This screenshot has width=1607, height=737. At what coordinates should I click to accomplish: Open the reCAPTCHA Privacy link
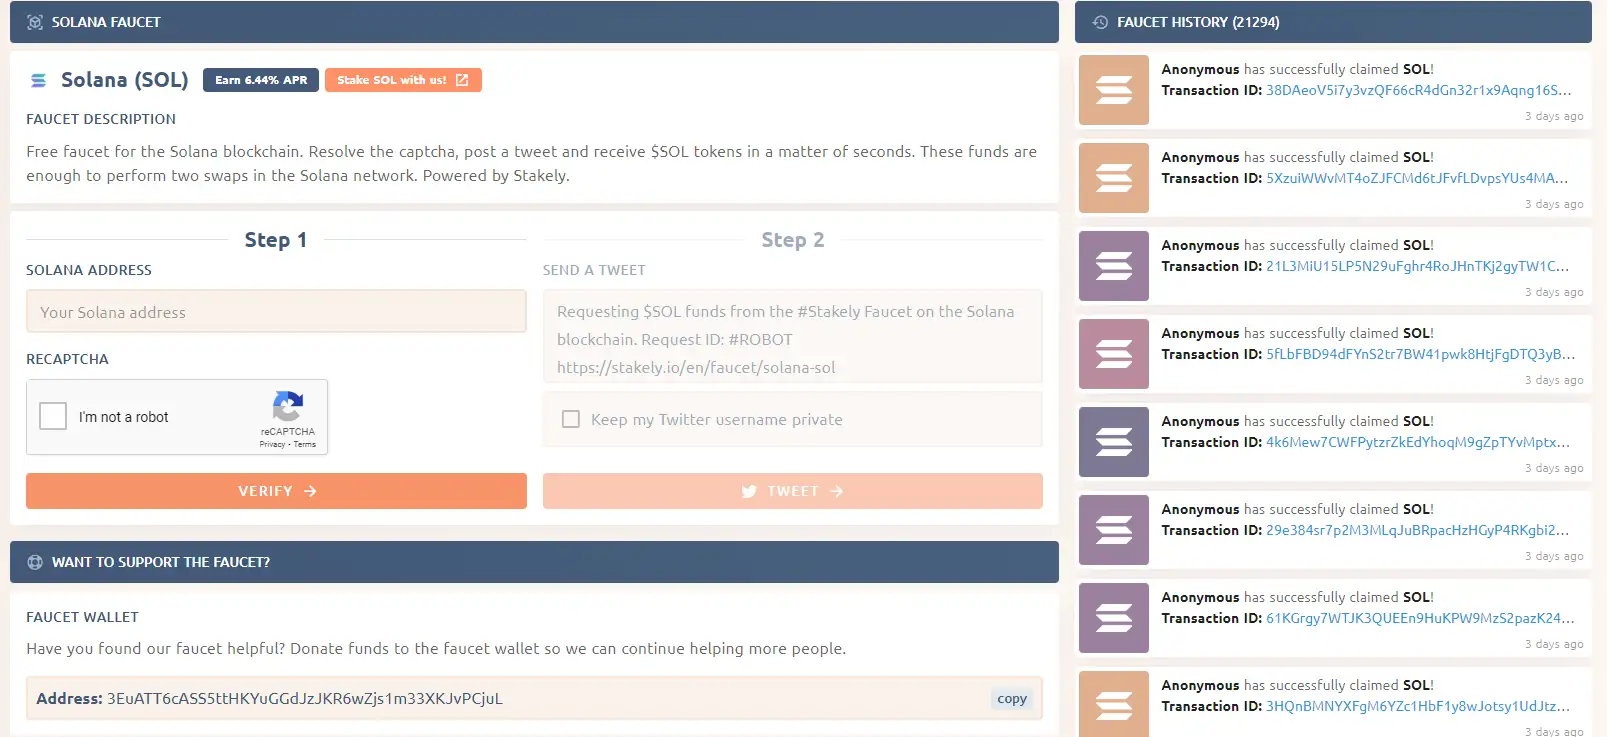coord(272,444)
